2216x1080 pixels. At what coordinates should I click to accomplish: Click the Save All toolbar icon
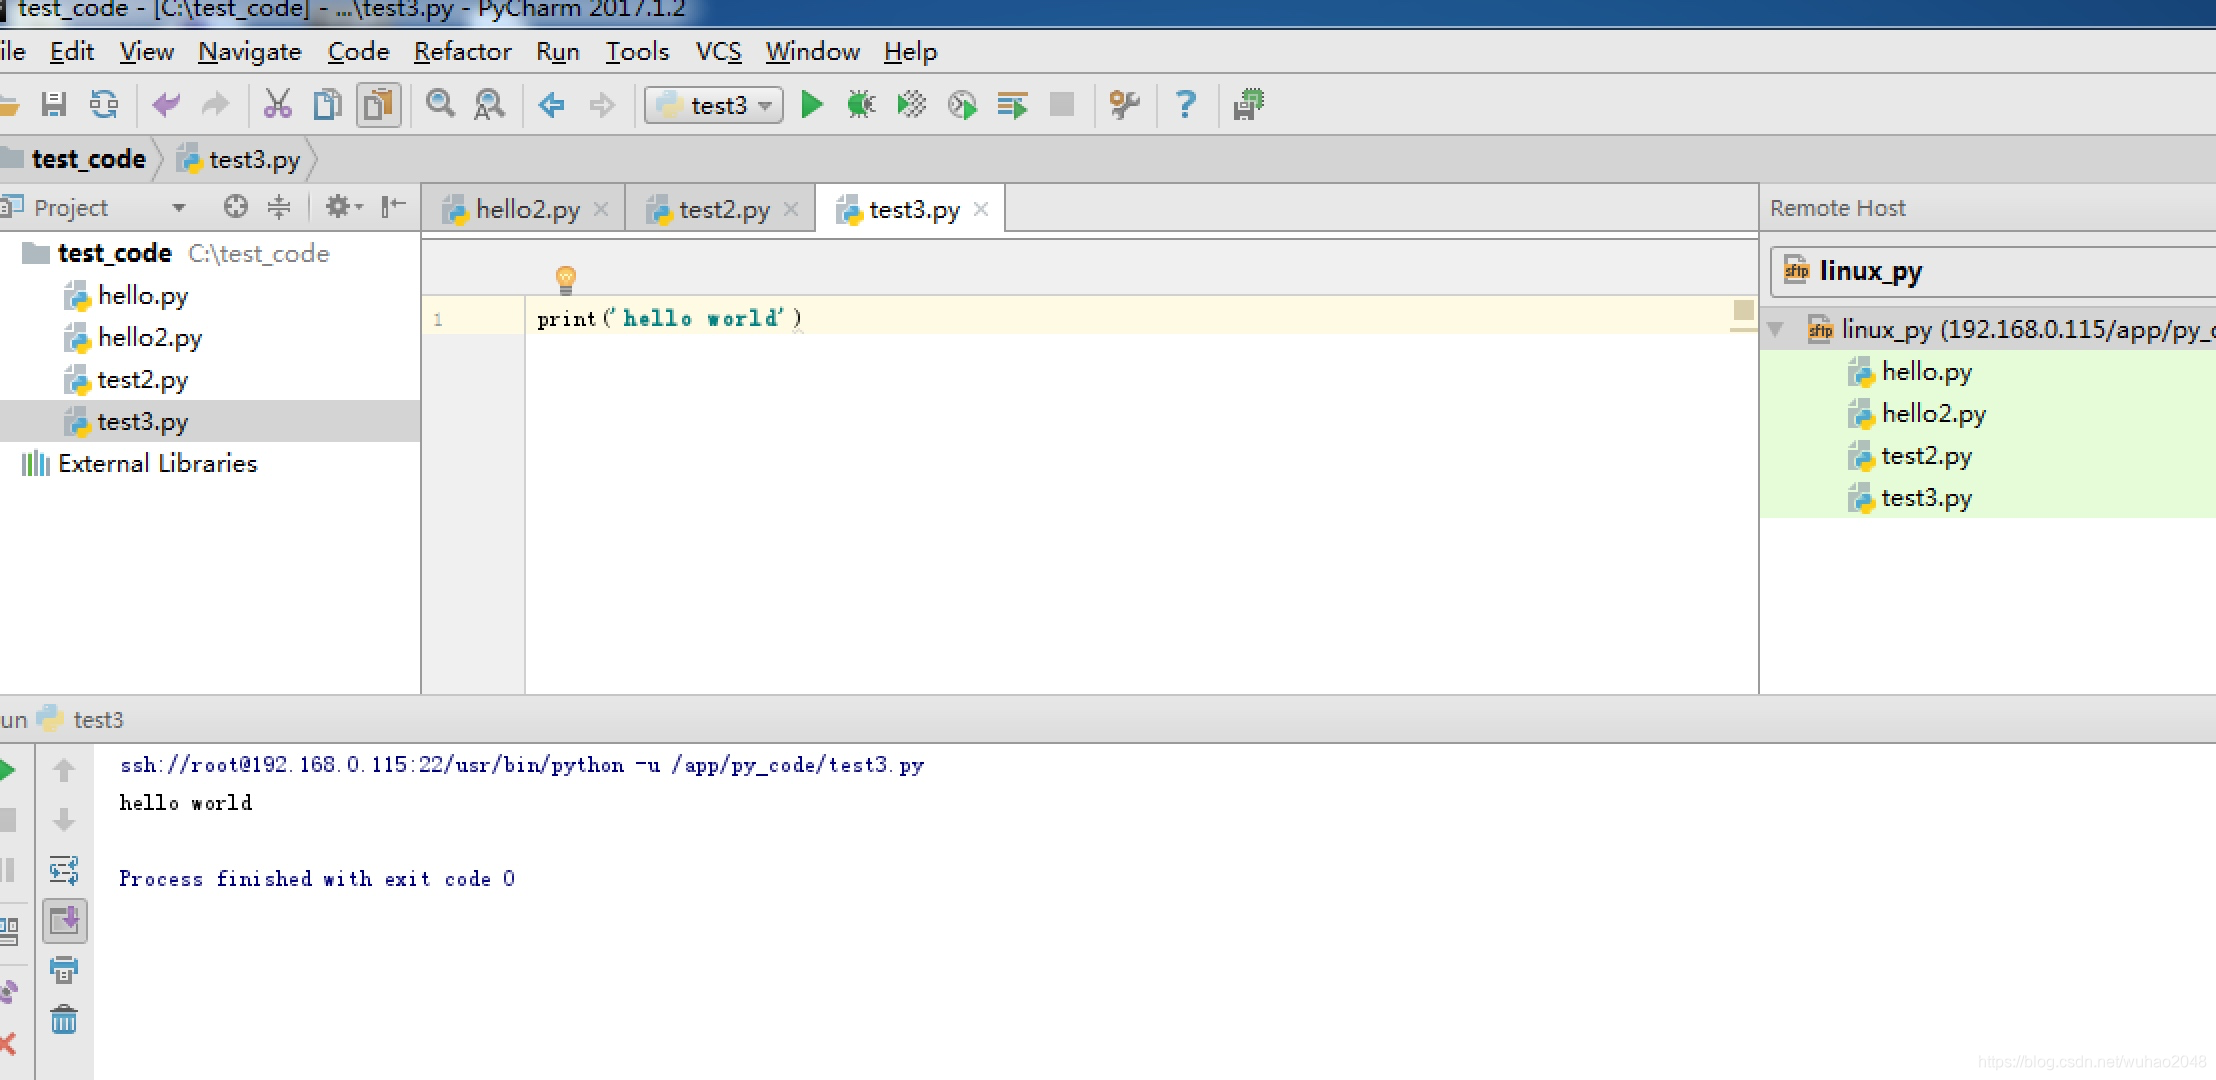click(x=53, y=104)
